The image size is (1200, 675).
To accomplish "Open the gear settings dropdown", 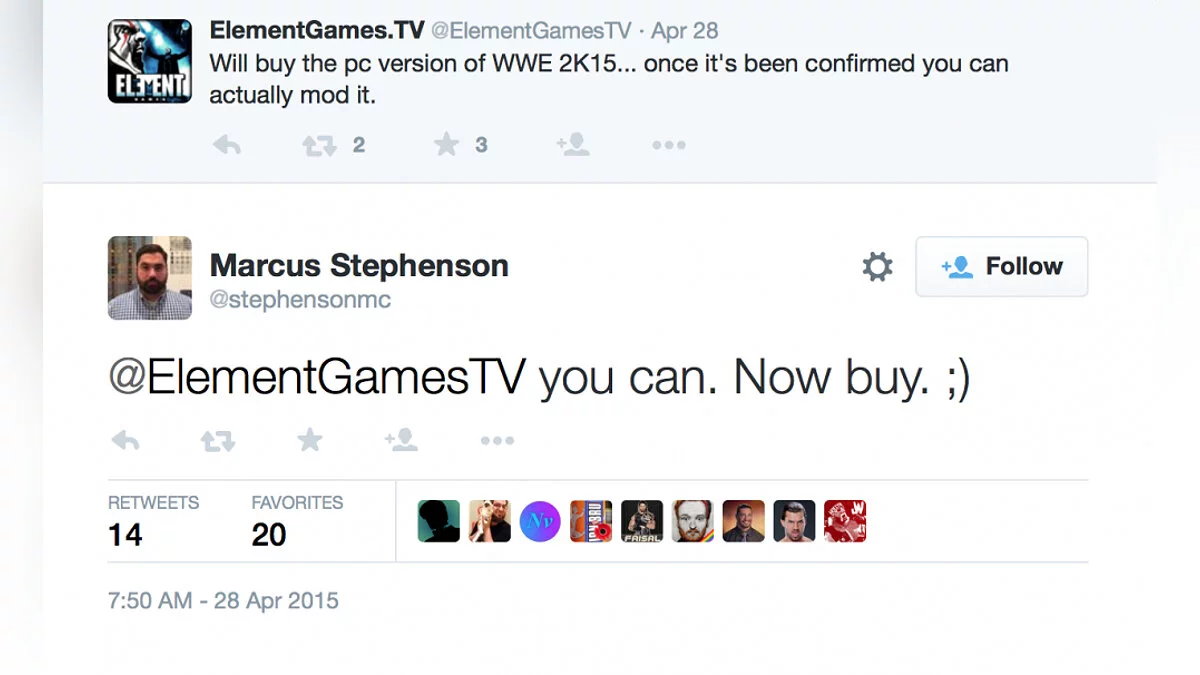I will [x=877, y=267].
